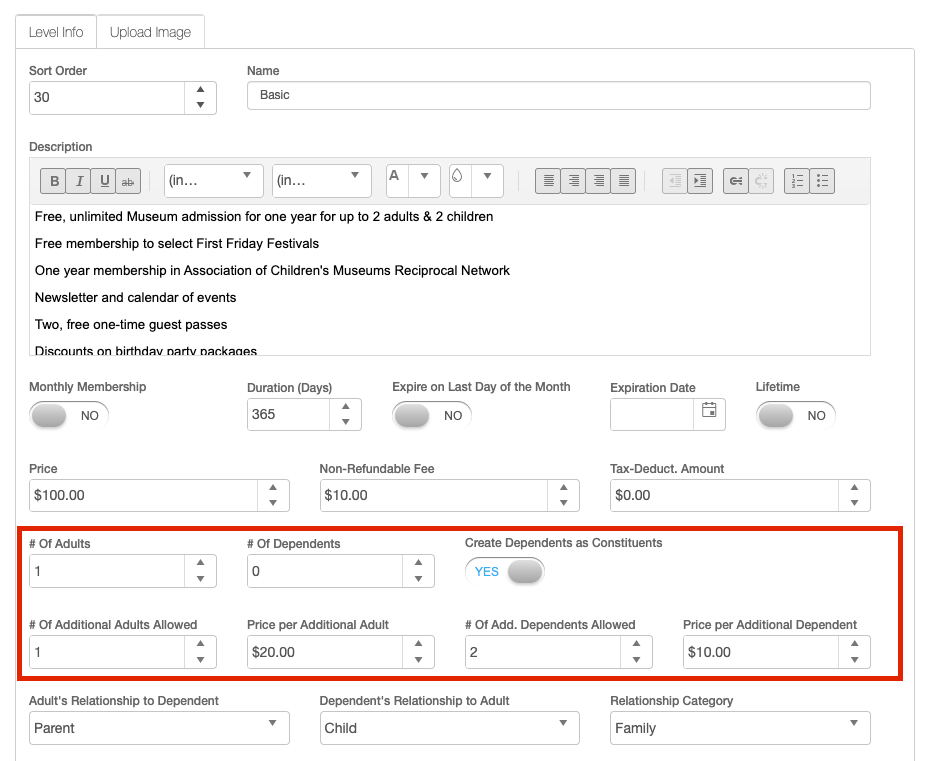The height and width of the screenshot is (761, 926).
Task: Increase the Sort Order value
Action: [201, 90]
